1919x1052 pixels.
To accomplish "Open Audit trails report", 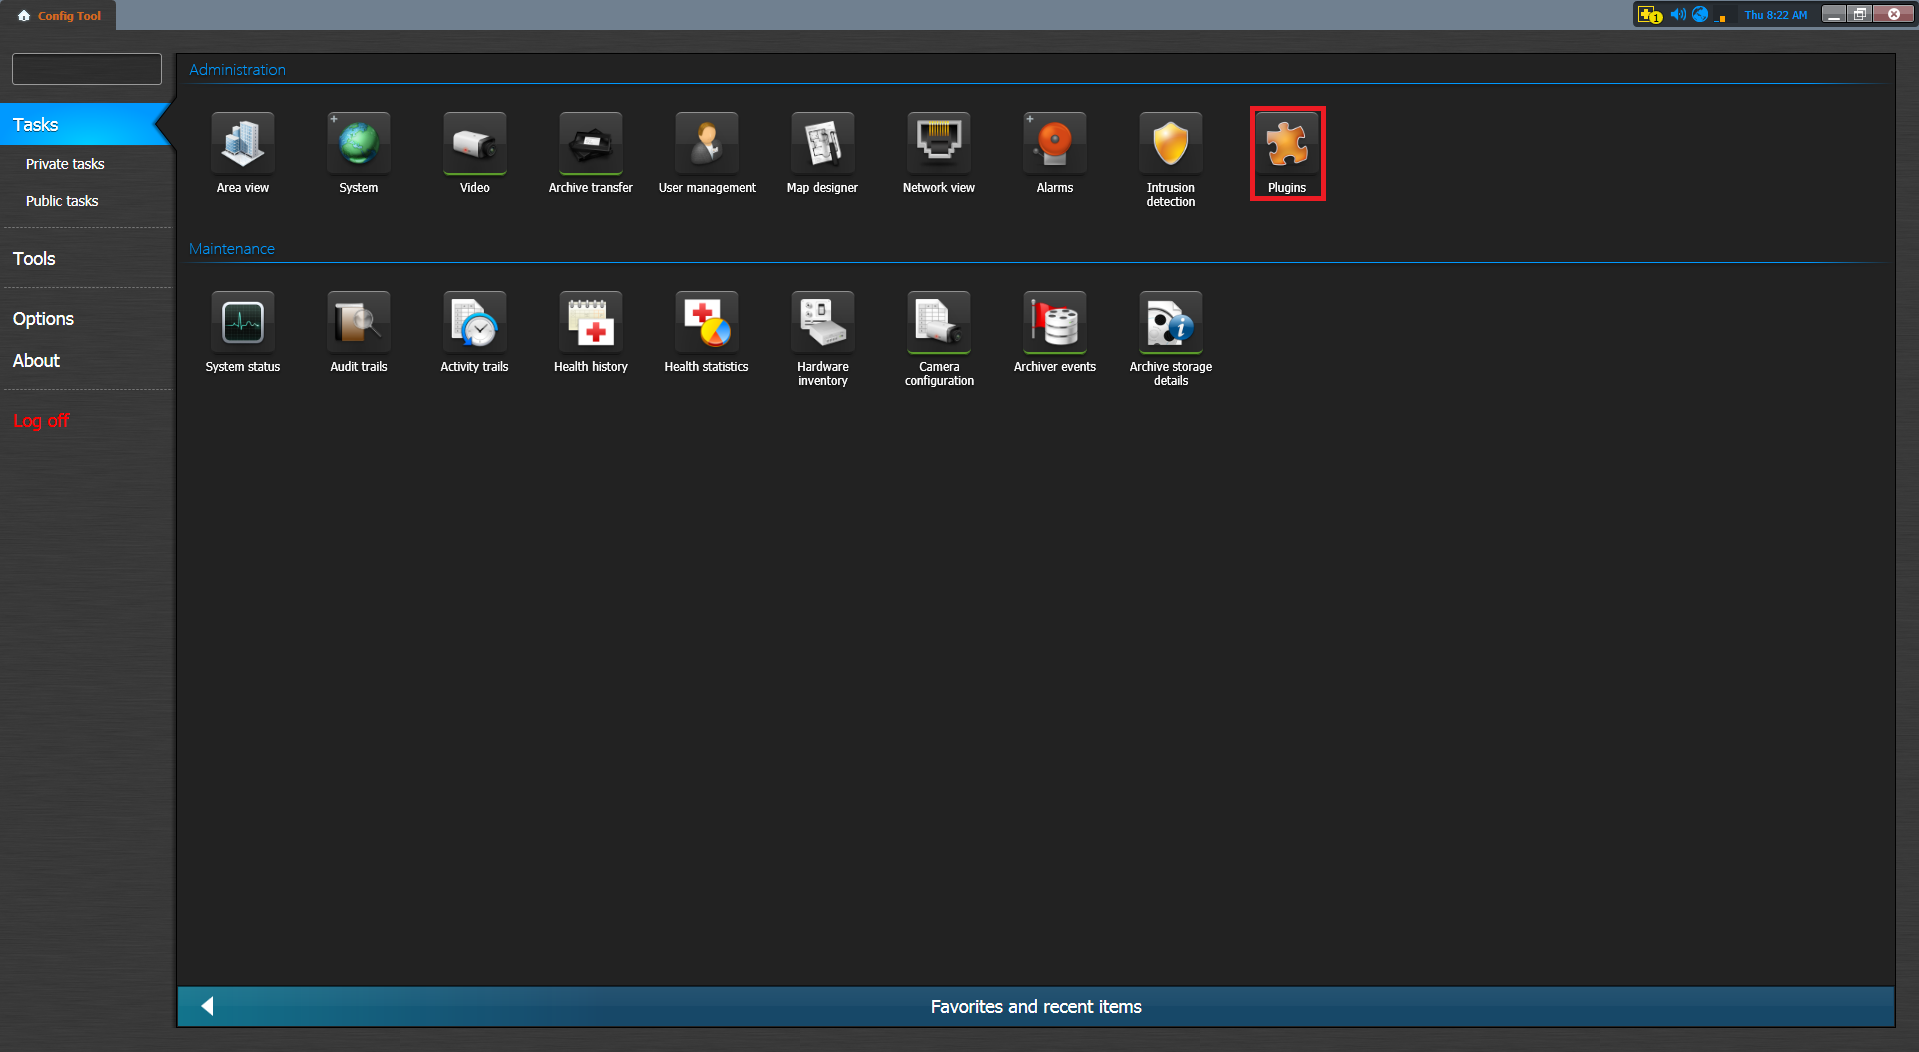I will click(x=358, y=324).
